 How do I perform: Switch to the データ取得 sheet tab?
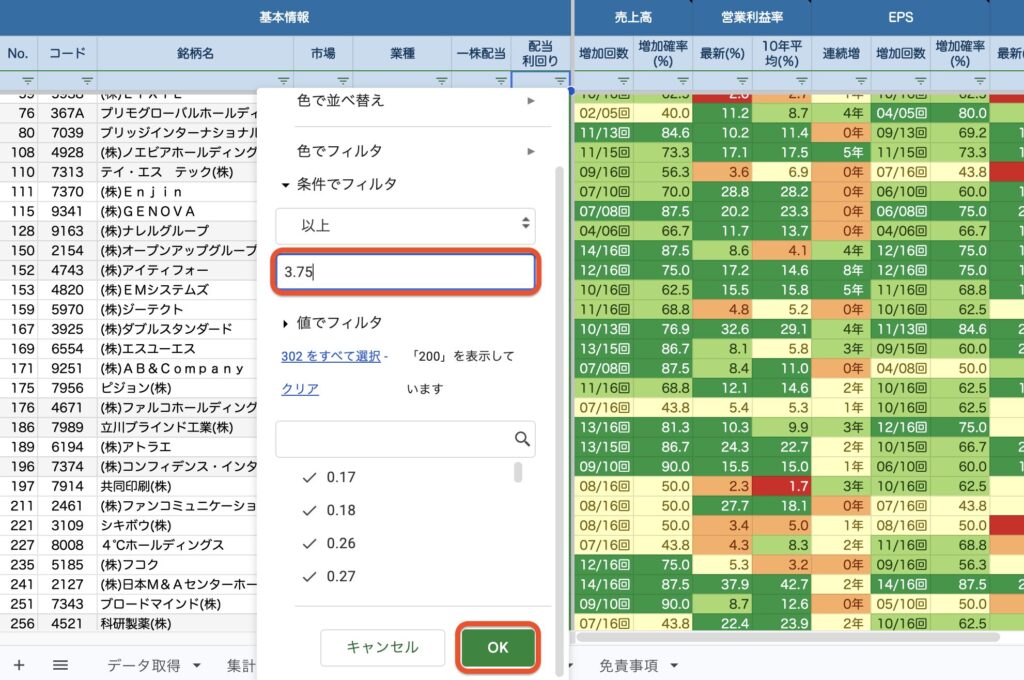152,665
